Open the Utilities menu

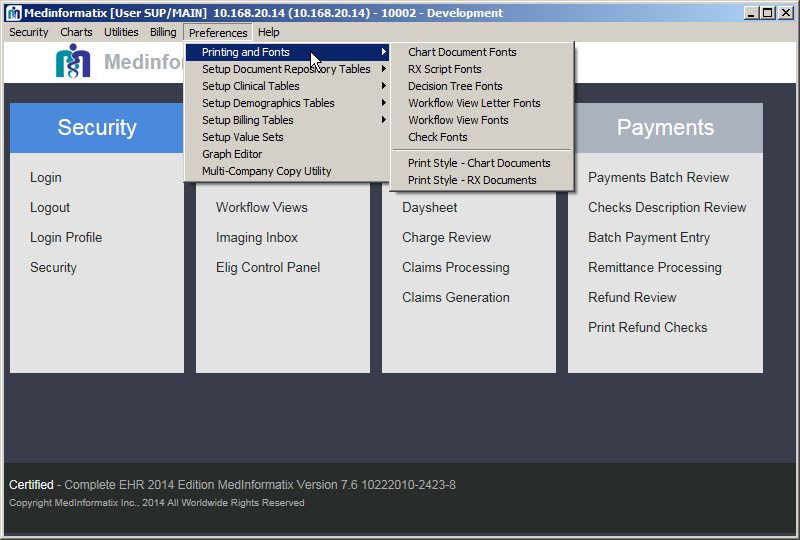click(121, 32)
